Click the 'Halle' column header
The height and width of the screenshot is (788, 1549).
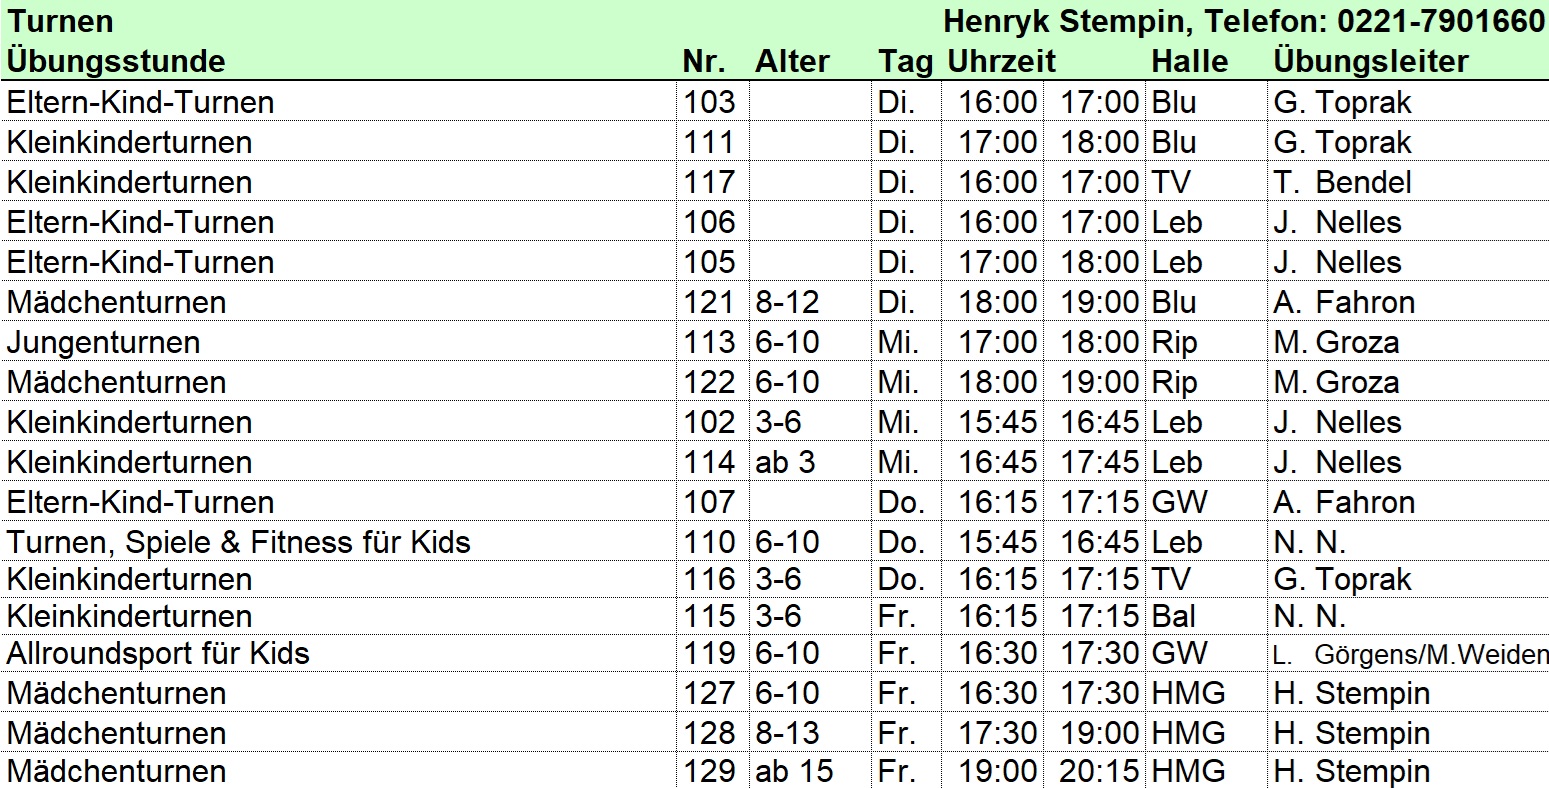(1189, 61)
